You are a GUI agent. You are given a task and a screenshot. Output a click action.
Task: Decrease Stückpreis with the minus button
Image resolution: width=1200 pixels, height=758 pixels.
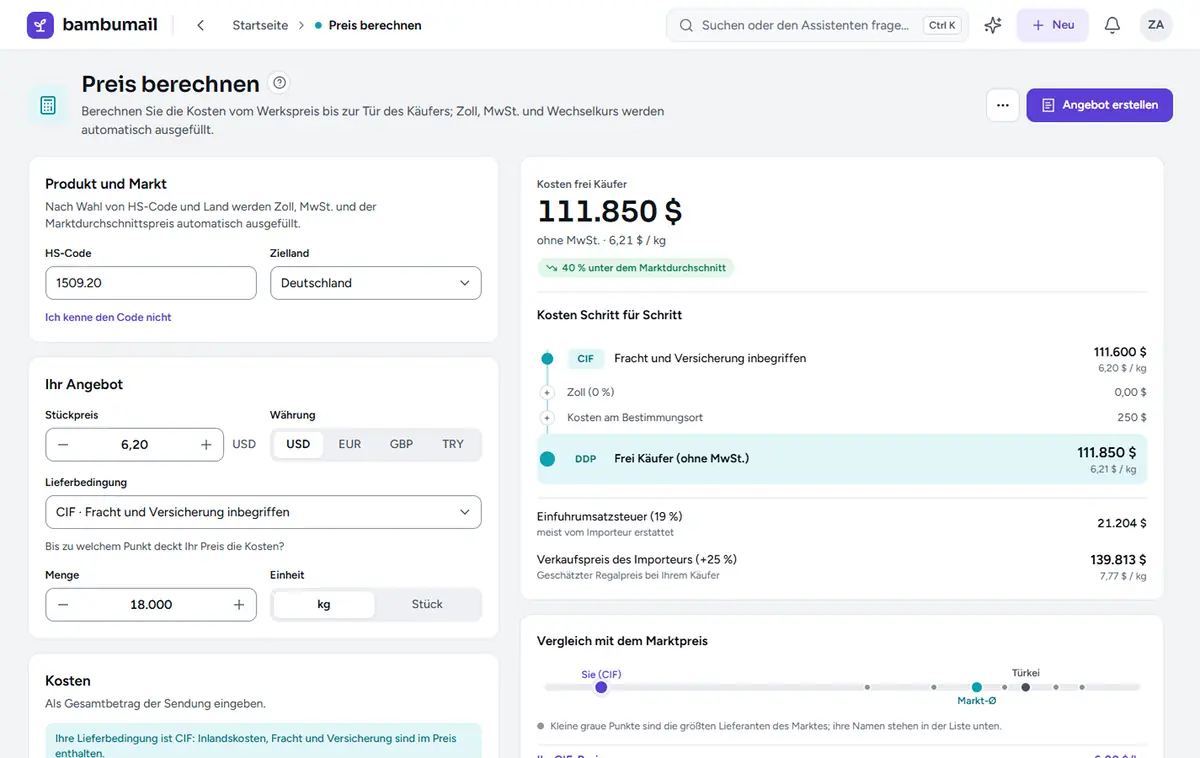[63, 445]
